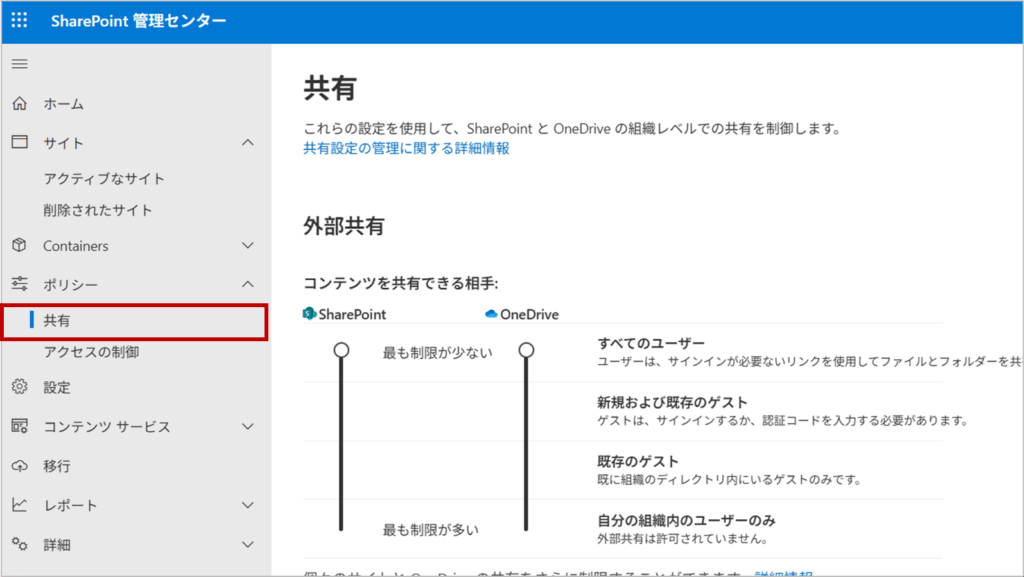1024x577 pixels.
Task: Click the ホーム house icon
Action: point(20,103)
